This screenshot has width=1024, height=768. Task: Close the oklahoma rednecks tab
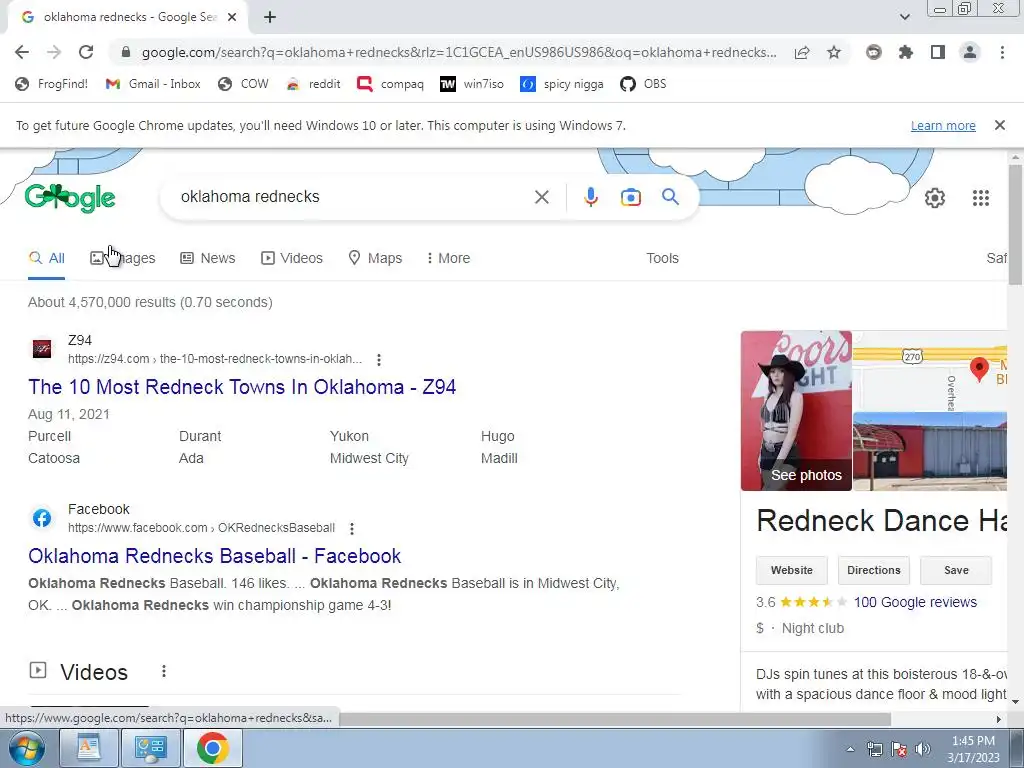pyautogui.click(x=232, y=18)
